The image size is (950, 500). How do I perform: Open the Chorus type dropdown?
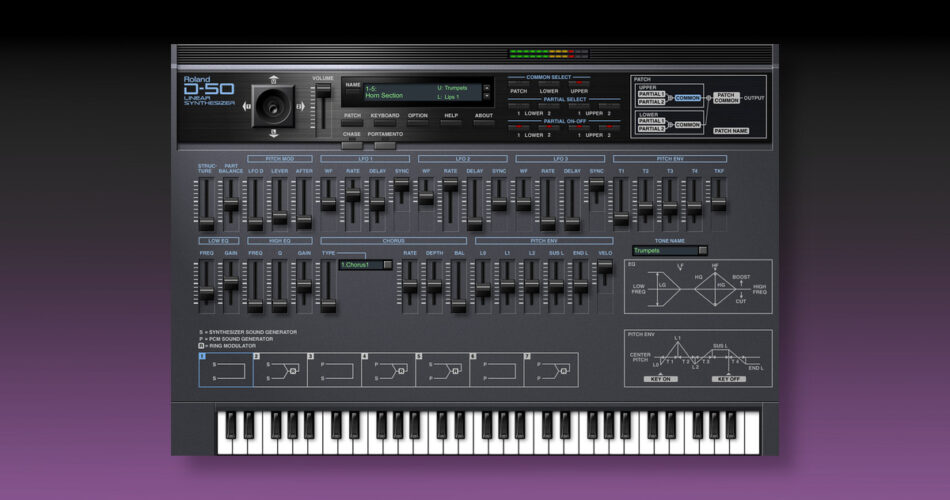coord(365,265)
